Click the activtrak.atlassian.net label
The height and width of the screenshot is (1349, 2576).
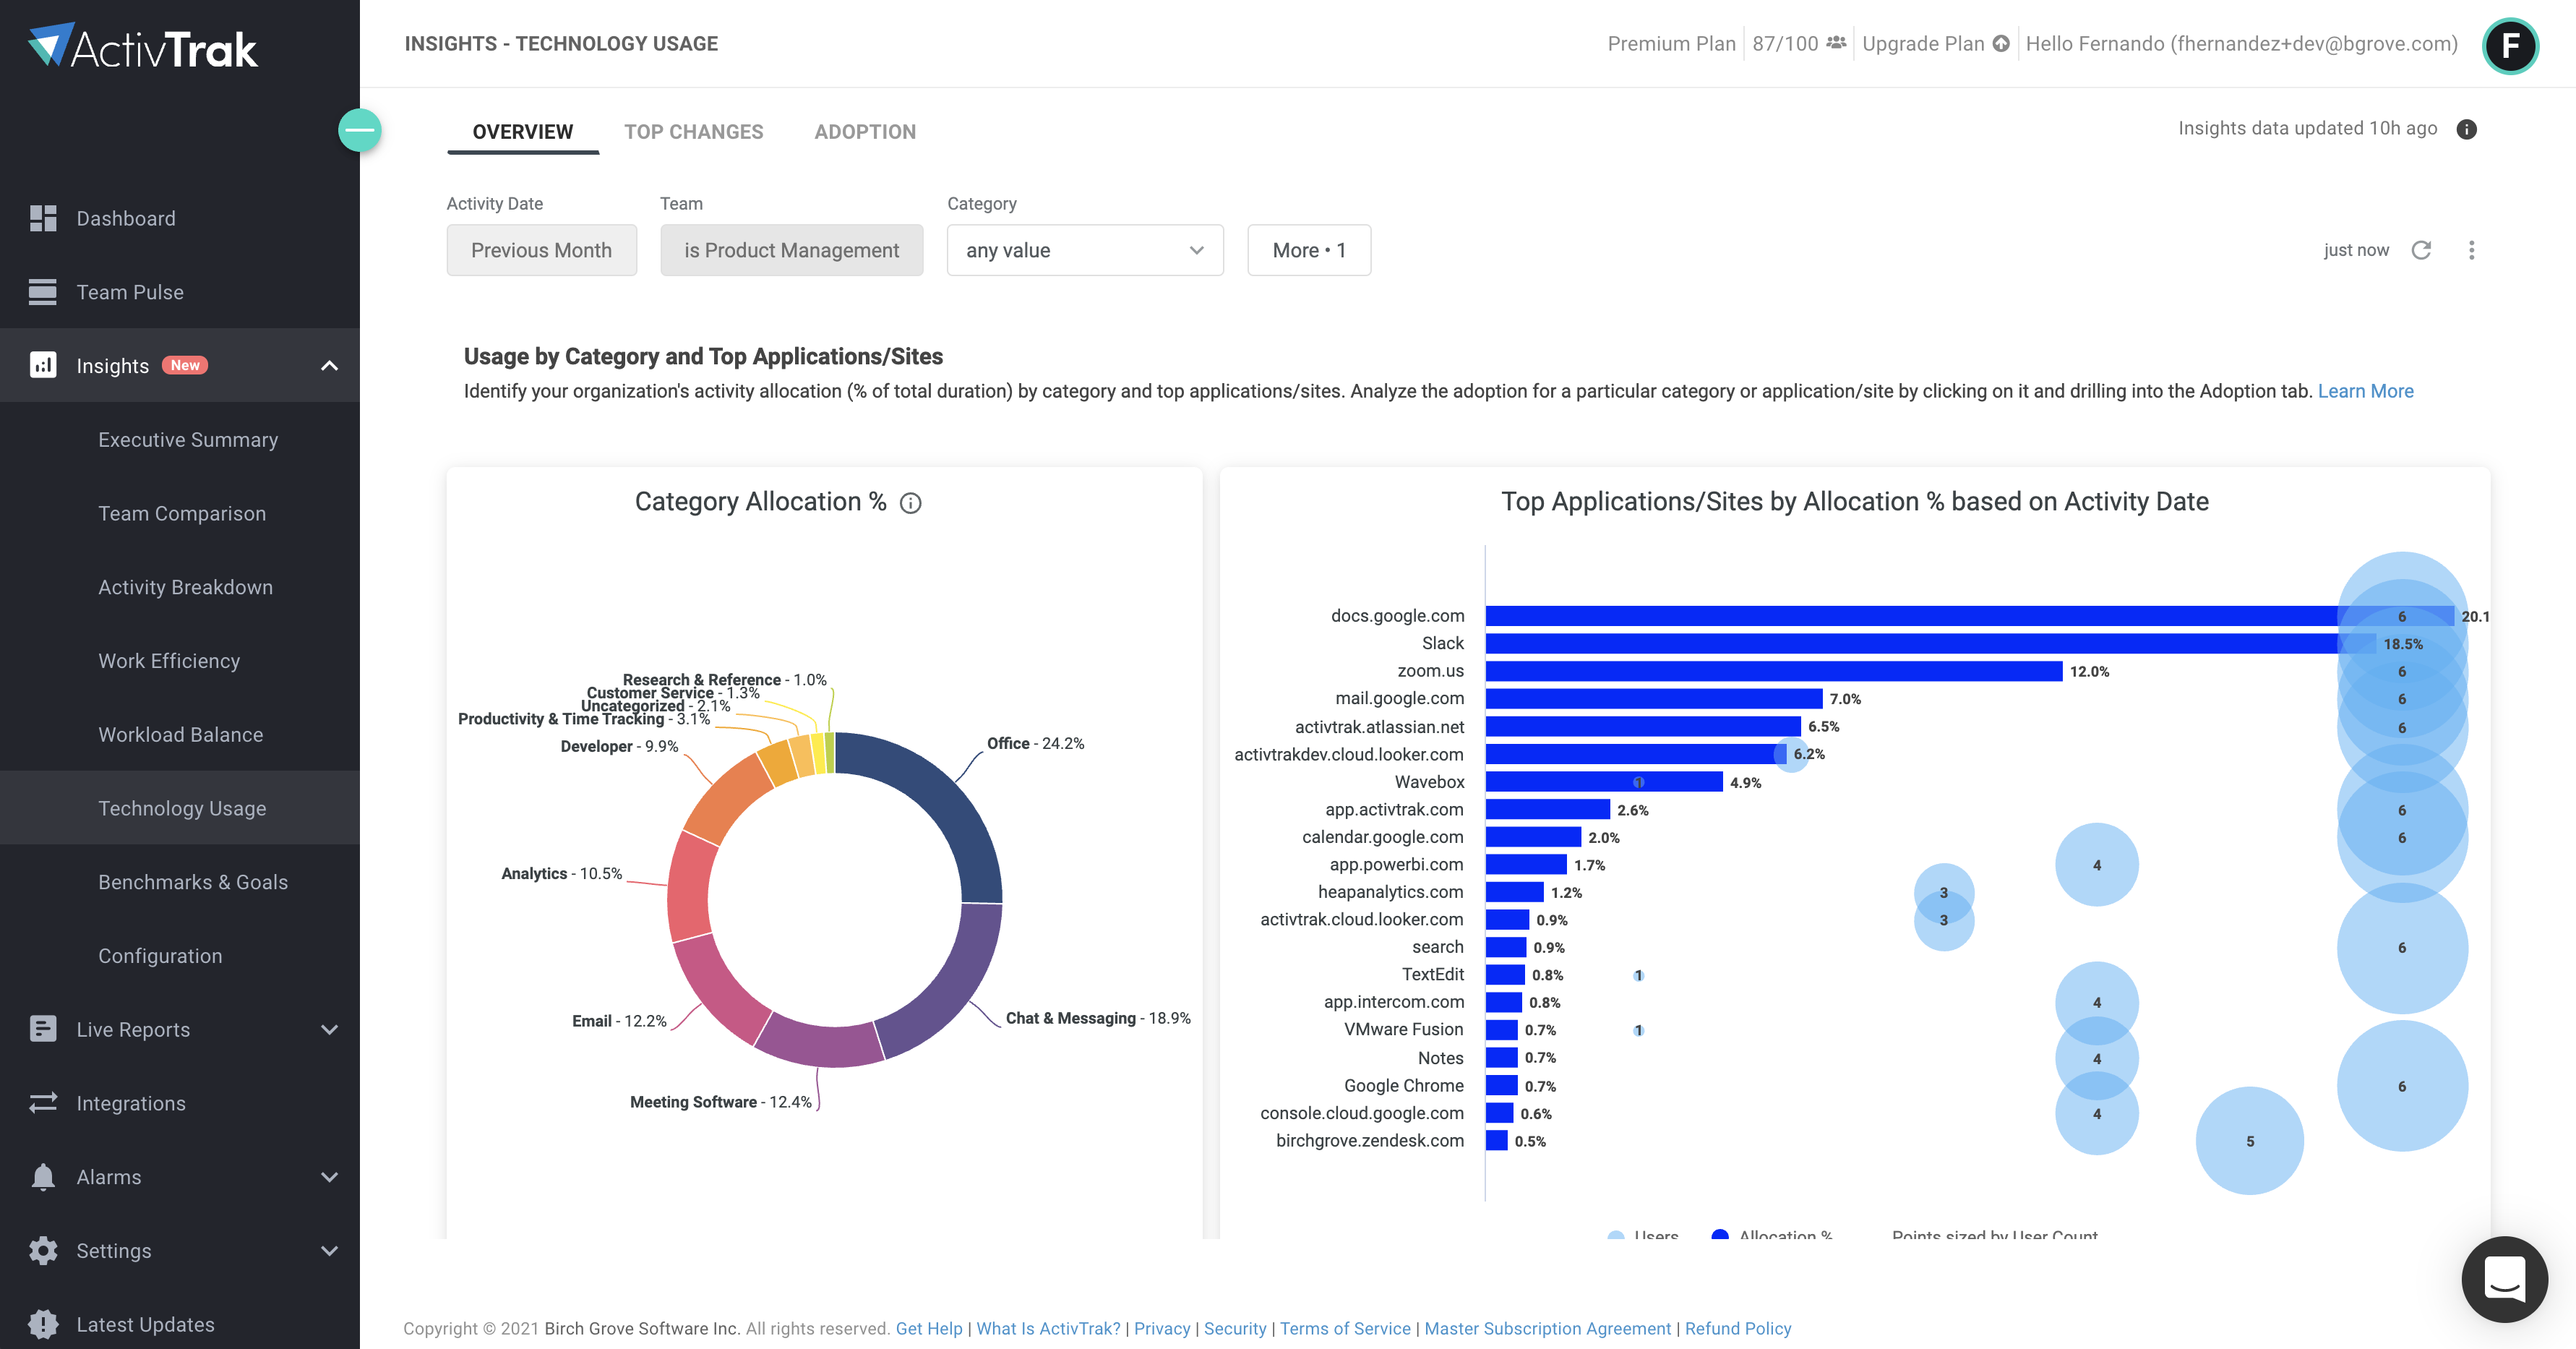click(1379, 727)
